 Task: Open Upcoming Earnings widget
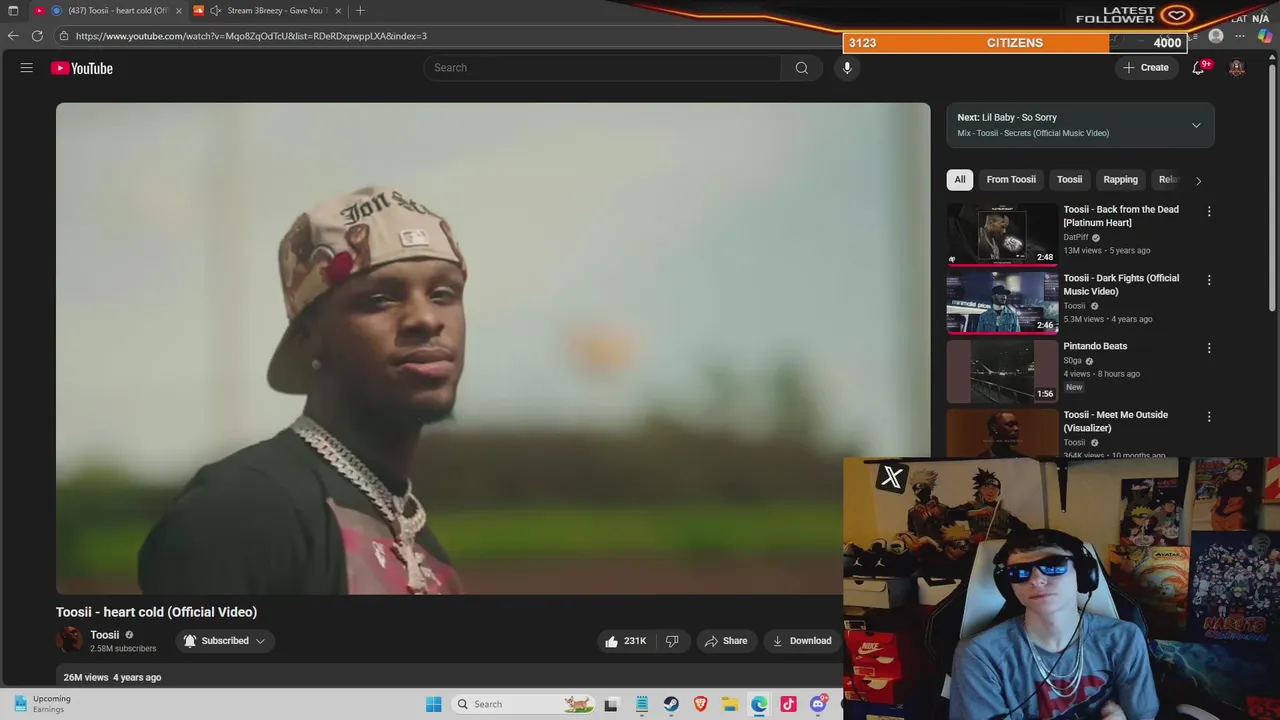point(42,704)
